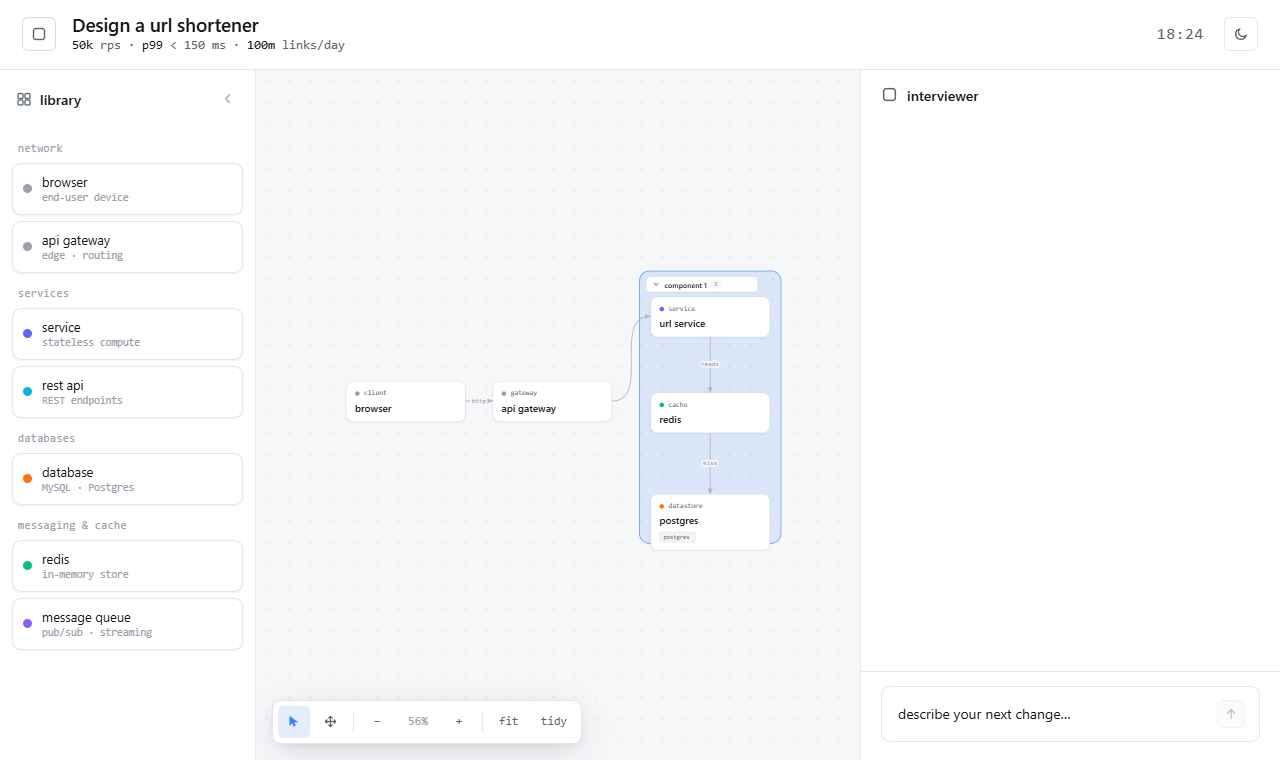Screen dimensions: 1280x760
Task: Zoom in with the plus button
Action: (x=459, y=721)
